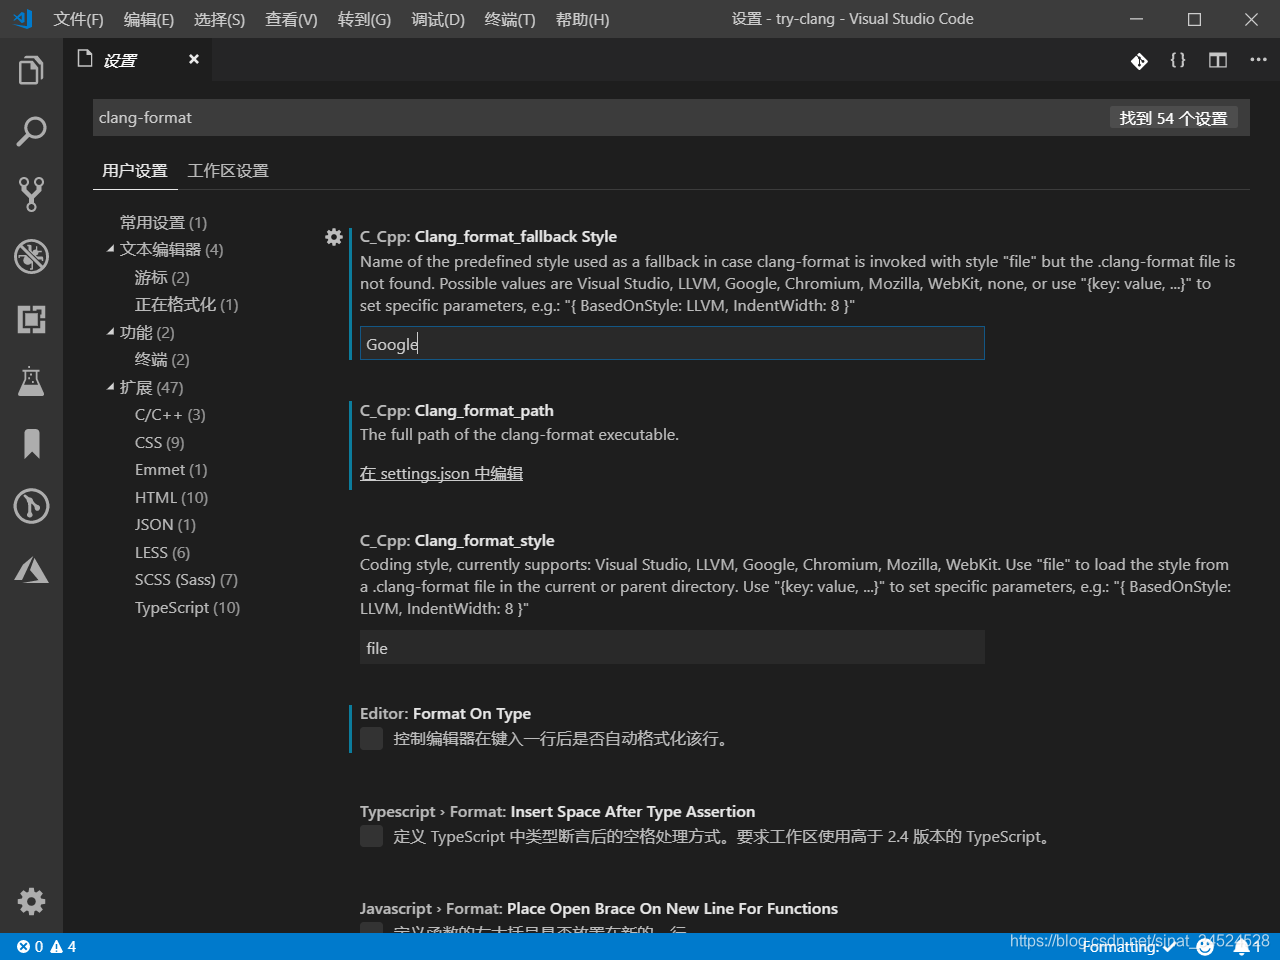The width and height of the screenshot is (1280, 960).
Task: Select LESS (6) in settings tree
Action: pos(162,552)
